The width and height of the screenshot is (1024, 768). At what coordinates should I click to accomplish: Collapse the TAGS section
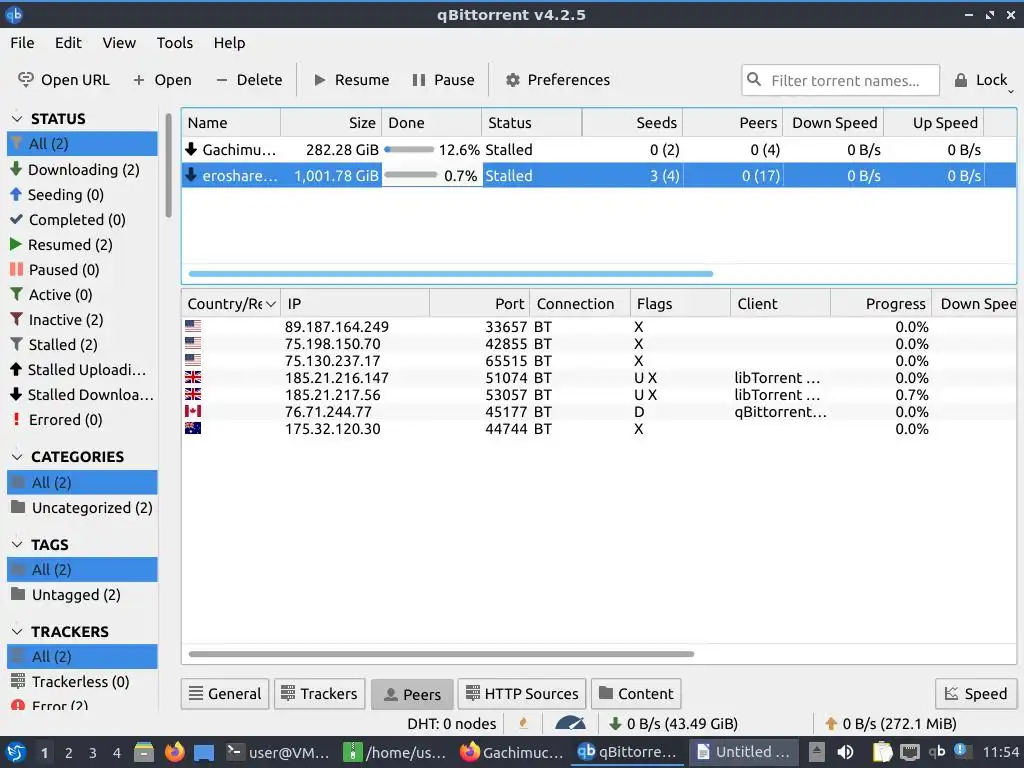18,543
